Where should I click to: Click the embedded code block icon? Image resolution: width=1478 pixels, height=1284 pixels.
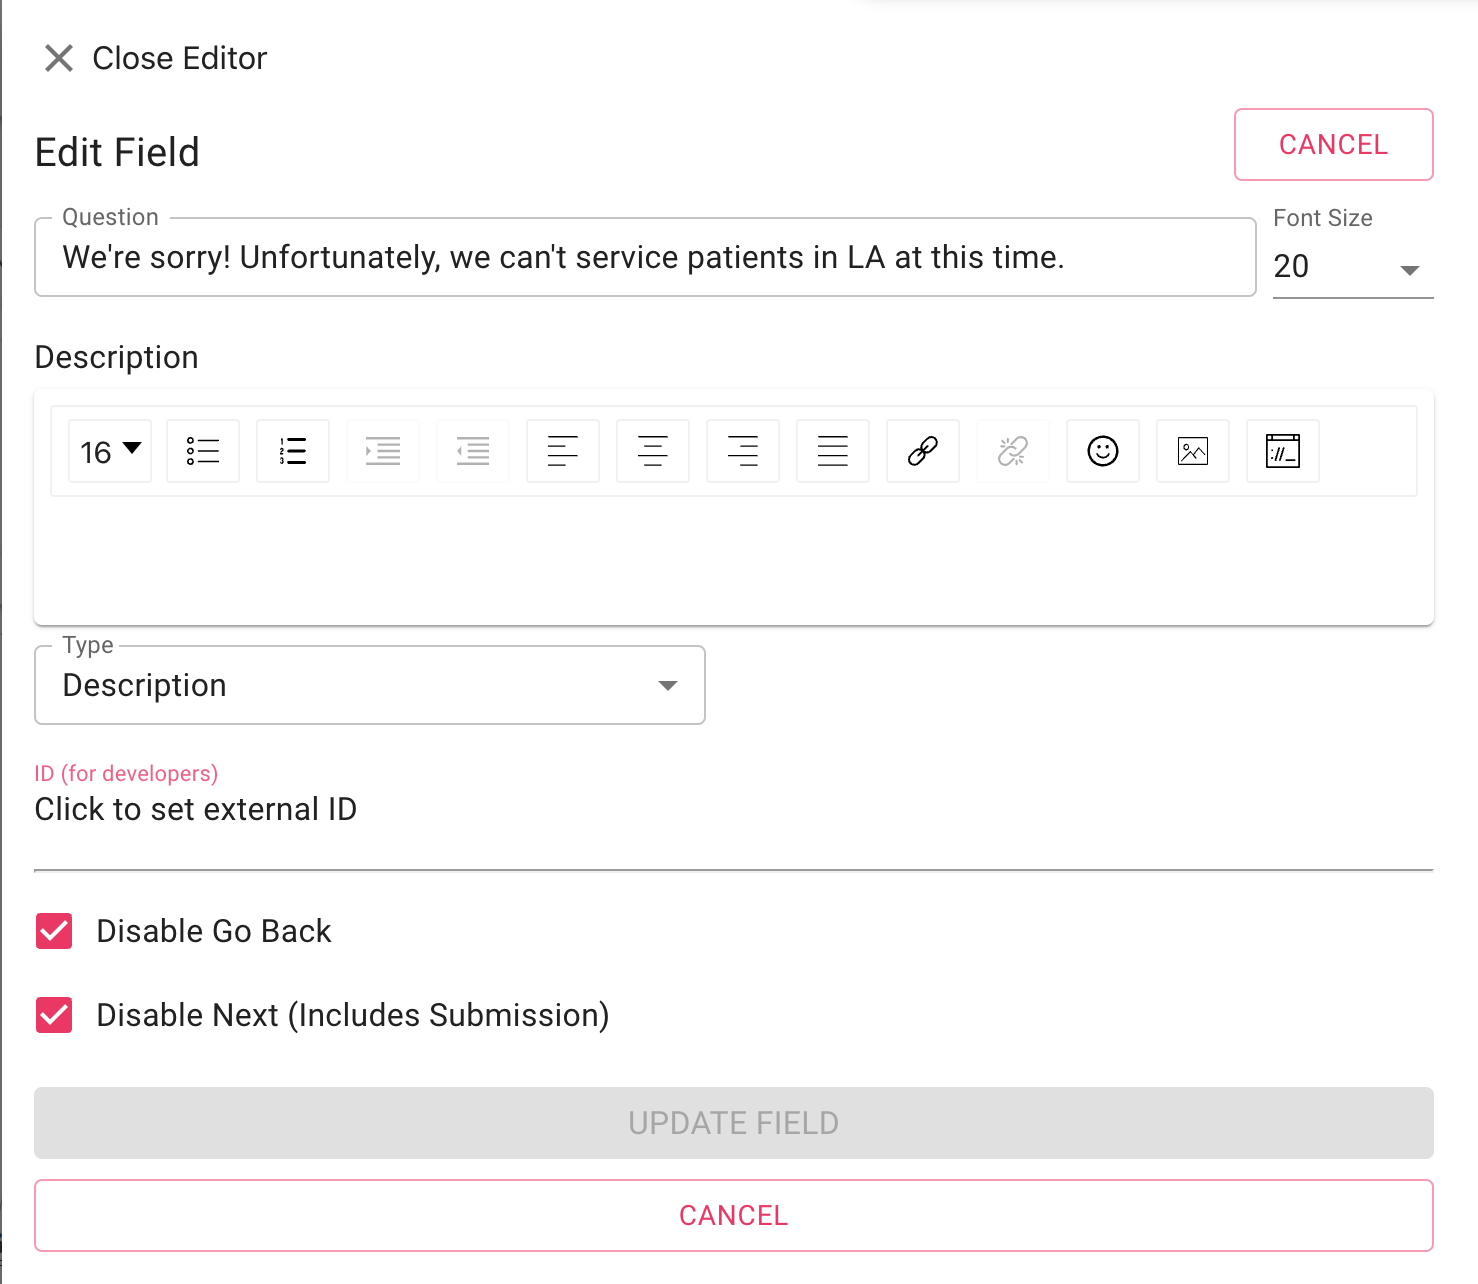[x=1283, y=451]
